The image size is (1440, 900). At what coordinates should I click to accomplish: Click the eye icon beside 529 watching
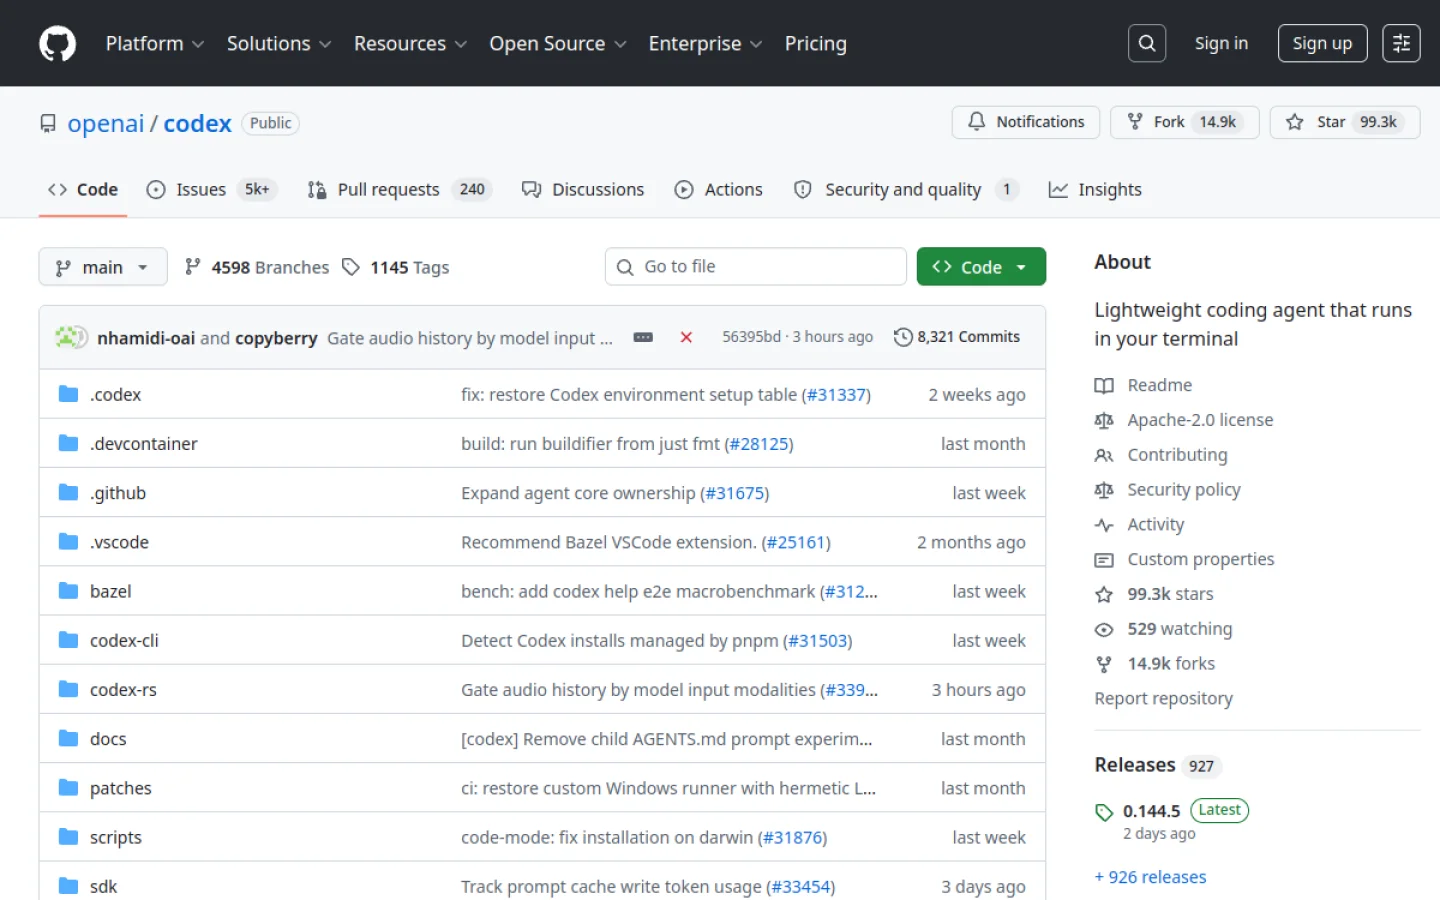1104,630
